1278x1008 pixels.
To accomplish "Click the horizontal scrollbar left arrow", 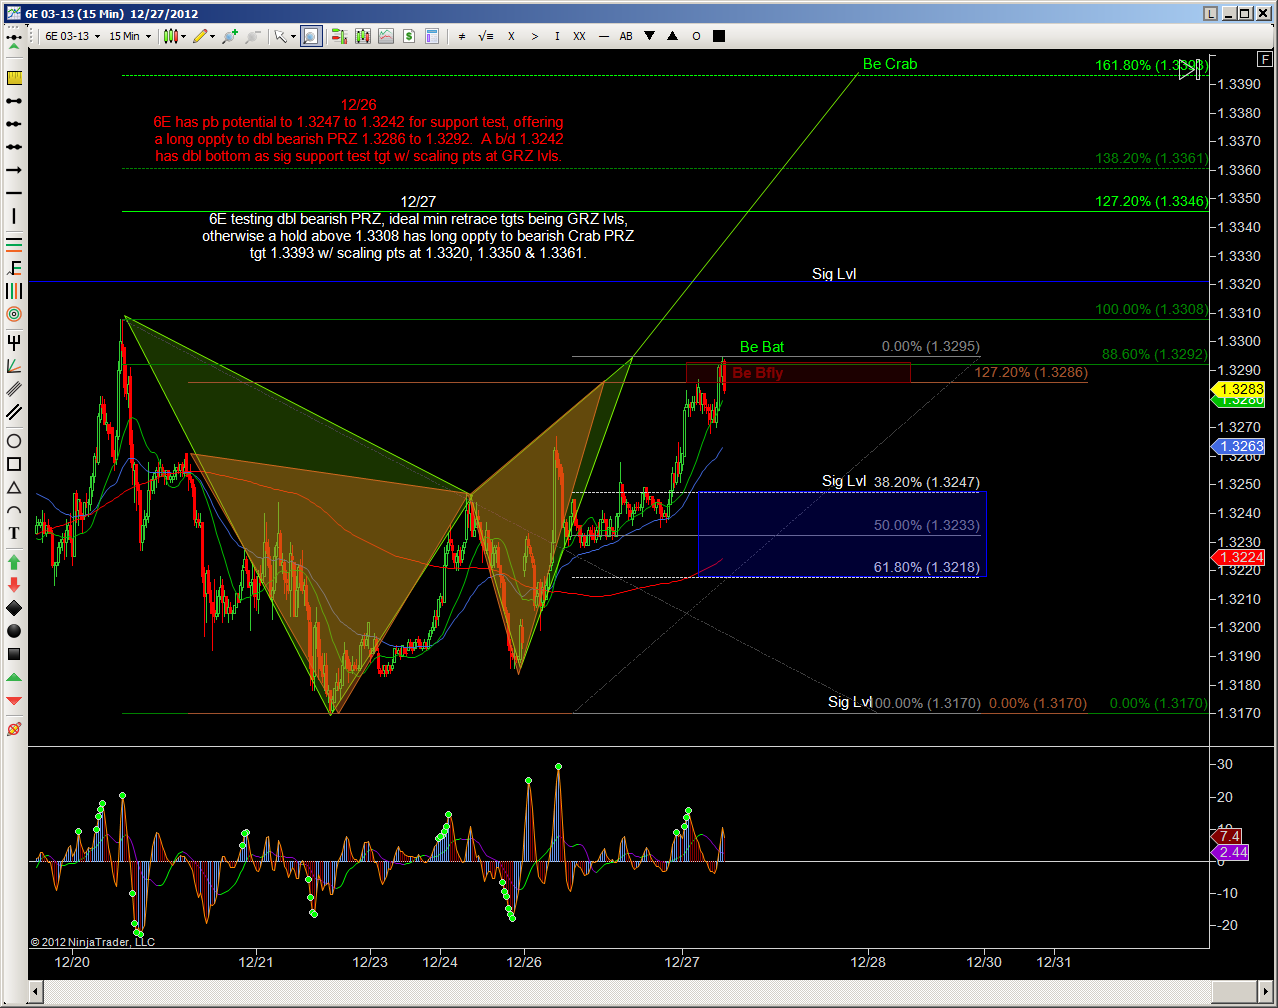I will (36, 992).
